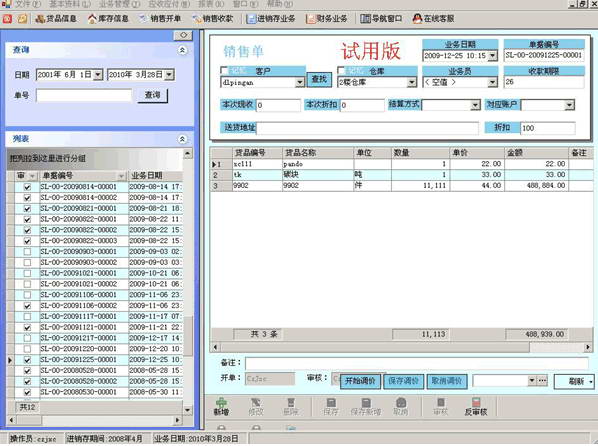Click the 取消调价 button
Screen dimensions: 598x446
[x=447, y=381]
